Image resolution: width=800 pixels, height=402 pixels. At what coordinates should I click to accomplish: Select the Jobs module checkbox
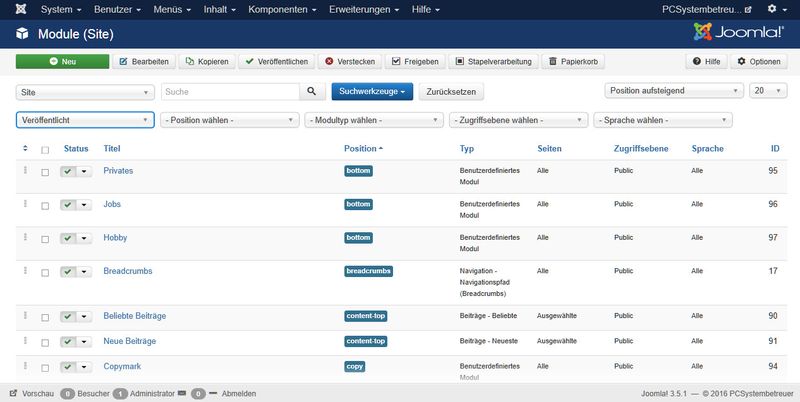pyautogui.click(x=45, y=206)
